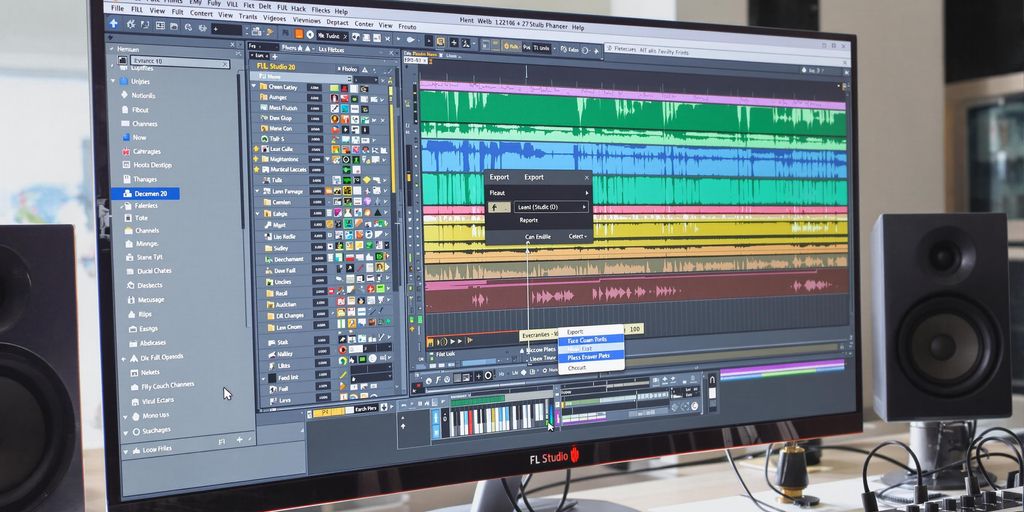Expand the Unjoes folder in the sidebar
Image resolution: width=1024 pixels, height=512 pixels.
(x=111, y=81)
